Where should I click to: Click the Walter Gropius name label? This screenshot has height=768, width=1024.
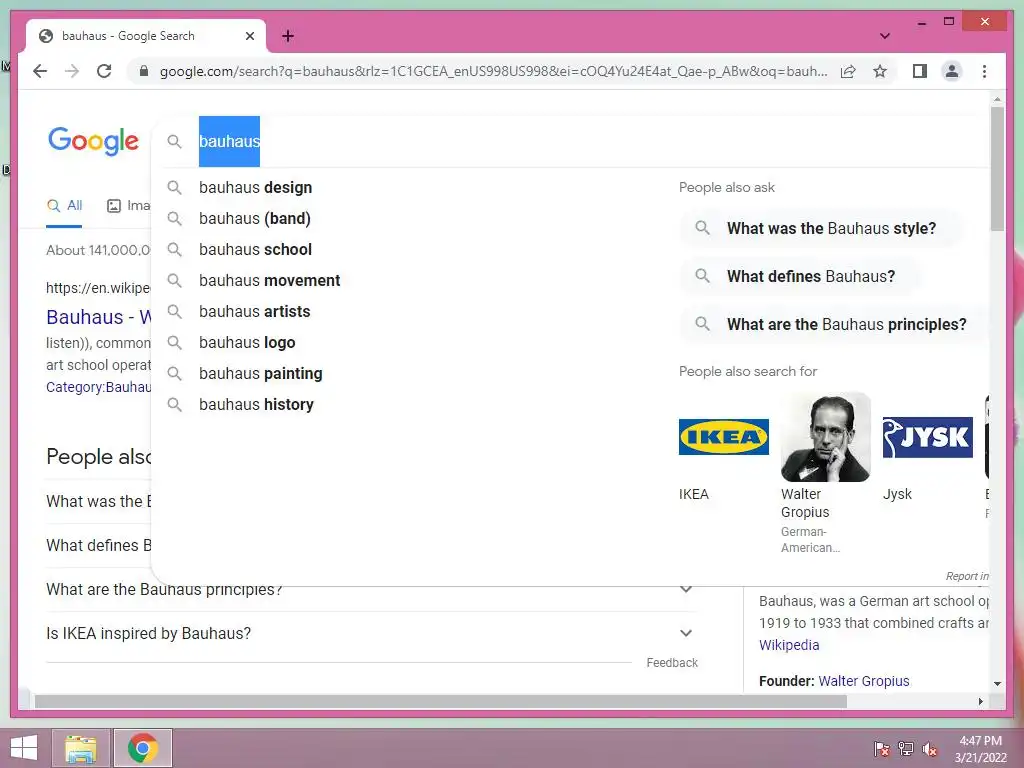tap(805, 503)
